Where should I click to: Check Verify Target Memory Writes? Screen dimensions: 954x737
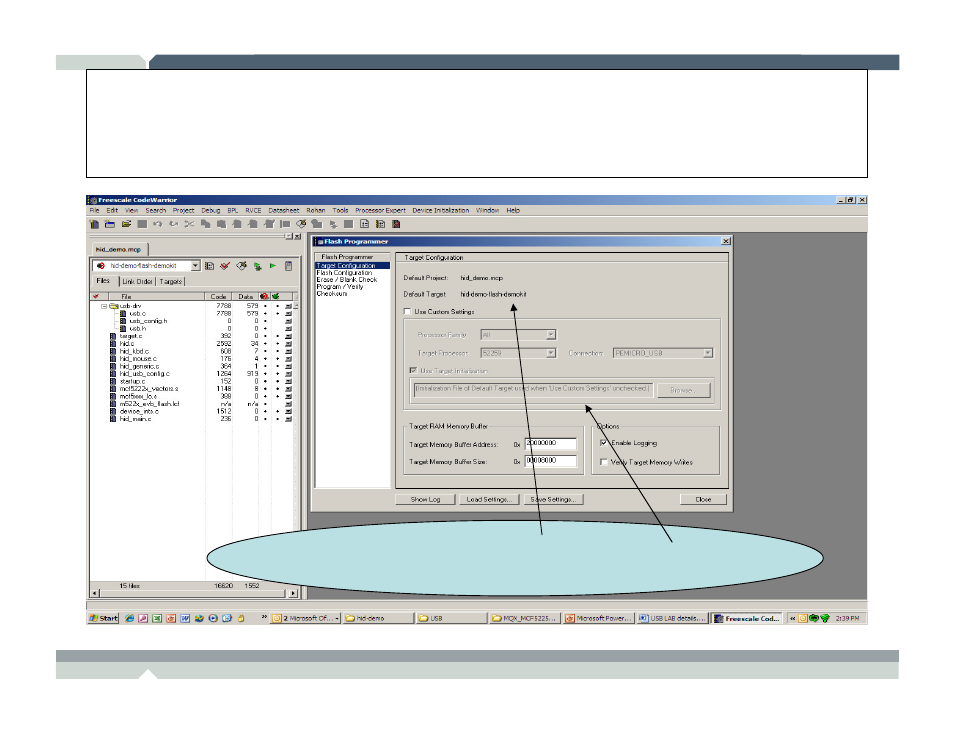tap(604, 463)
